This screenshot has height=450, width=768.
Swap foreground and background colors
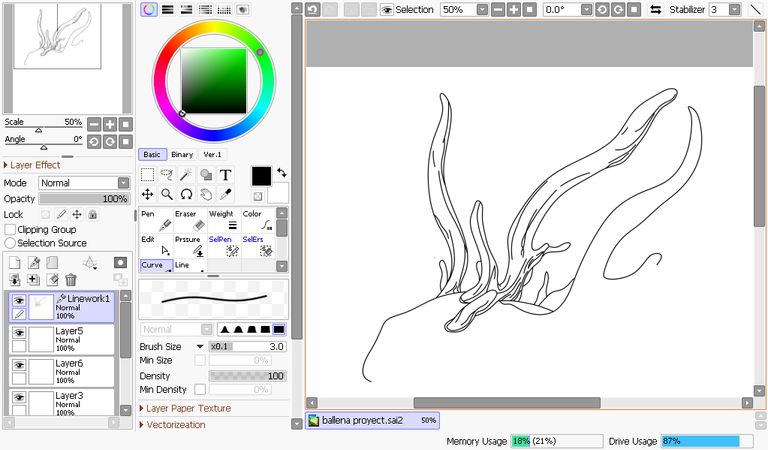click(282, 172)
